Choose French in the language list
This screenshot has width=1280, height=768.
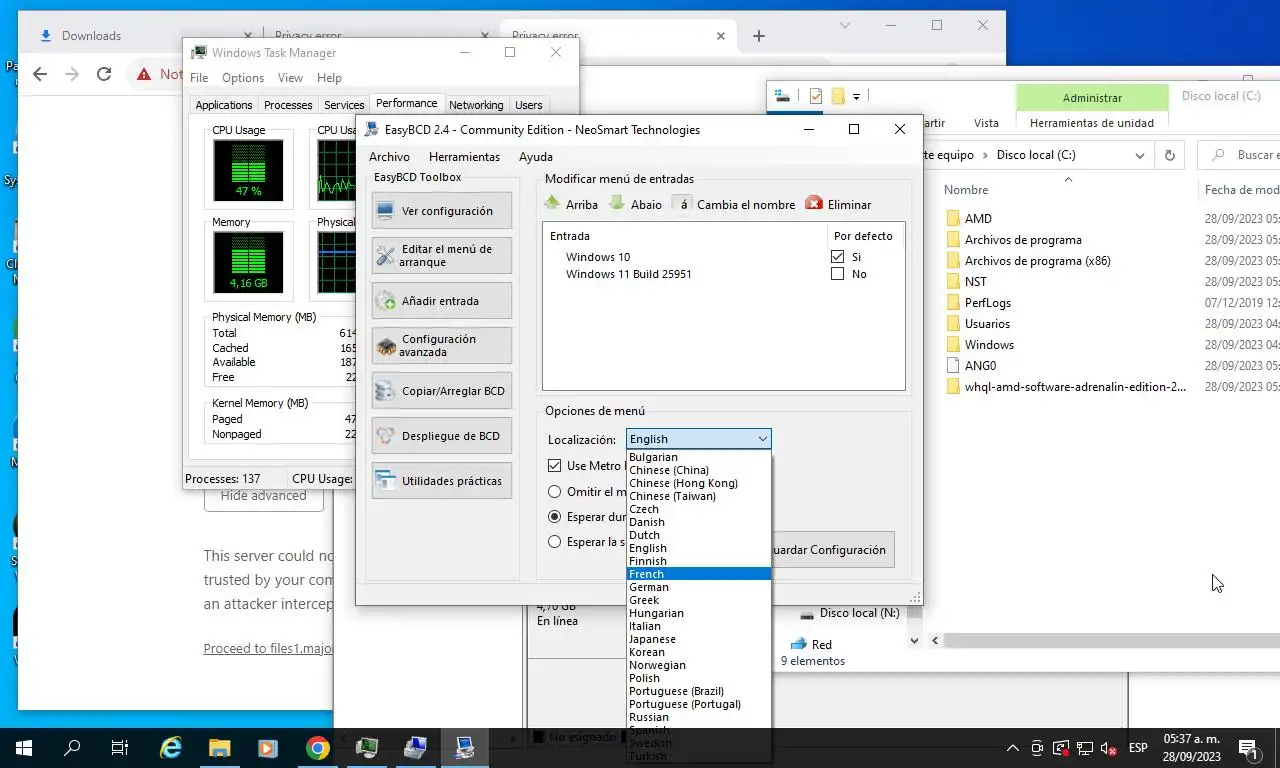699,574
